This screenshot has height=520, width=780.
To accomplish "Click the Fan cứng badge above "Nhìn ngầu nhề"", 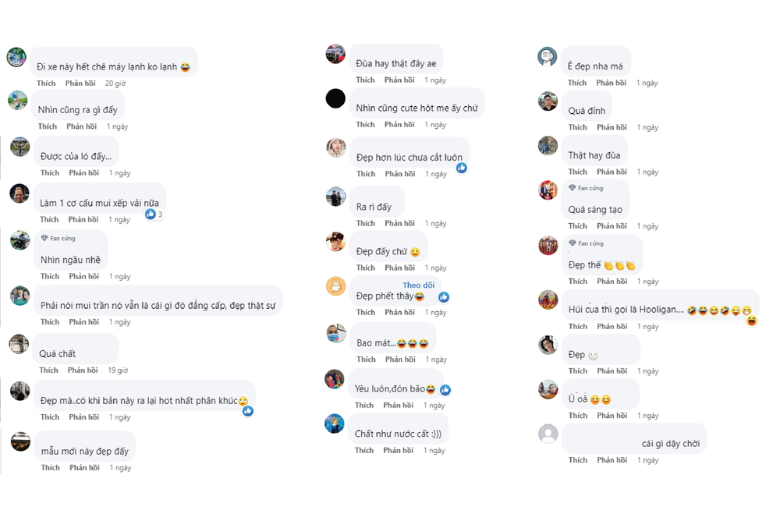I will [58, 239].
